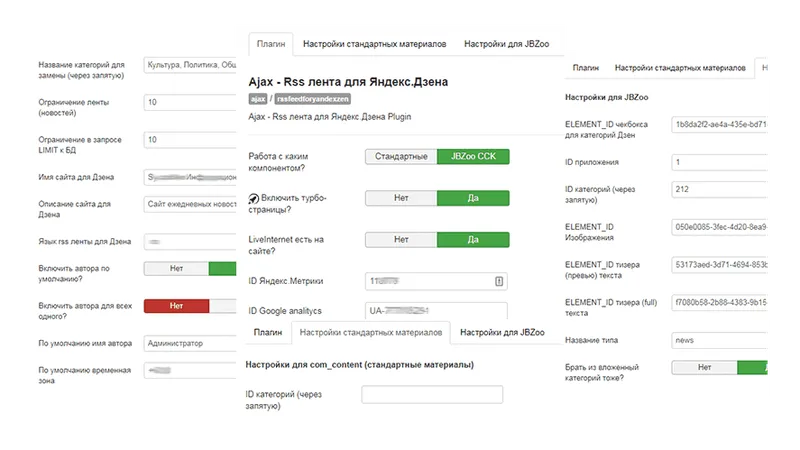The width and height of the screenshot is (800, 450).
Task: Set turbo pages option to Да
Action: 473,198
